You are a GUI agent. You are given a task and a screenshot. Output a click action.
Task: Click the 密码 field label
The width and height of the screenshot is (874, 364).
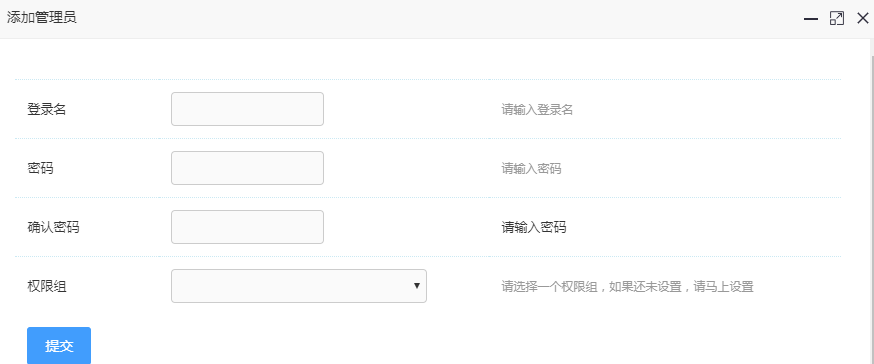[40, 169]
